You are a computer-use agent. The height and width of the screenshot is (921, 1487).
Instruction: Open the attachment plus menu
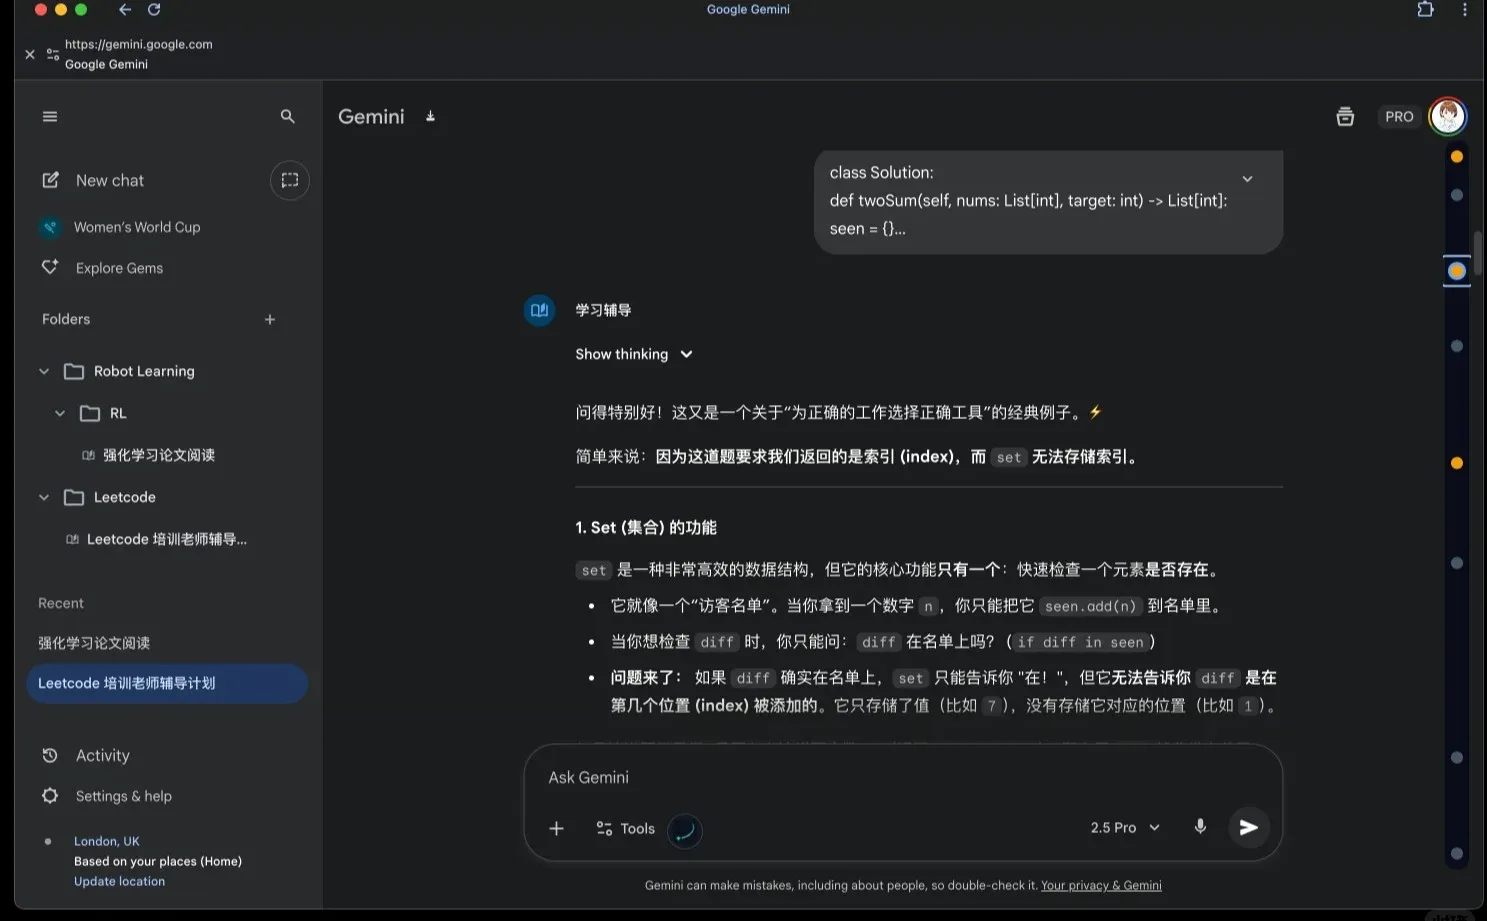[557, 828]
